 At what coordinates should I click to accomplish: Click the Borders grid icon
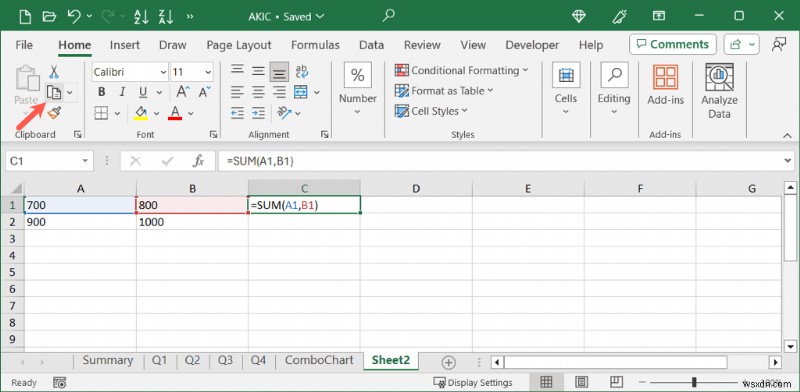tap(101, 113)
